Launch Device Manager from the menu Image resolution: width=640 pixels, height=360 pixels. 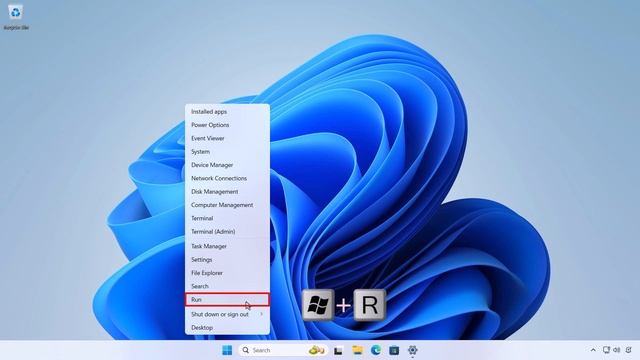click(227, 165)
